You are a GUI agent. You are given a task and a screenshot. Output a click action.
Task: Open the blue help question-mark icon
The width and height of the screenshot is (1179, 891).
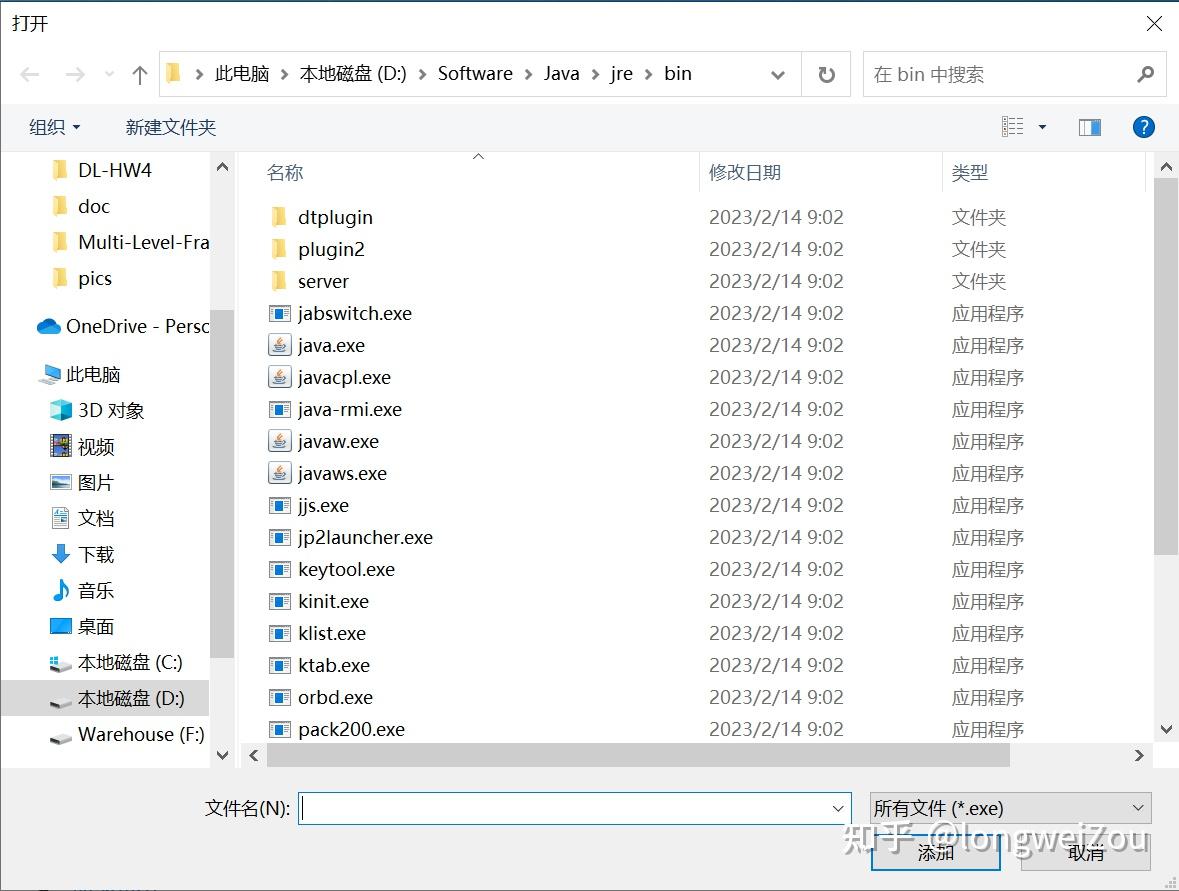[1144, 127]
